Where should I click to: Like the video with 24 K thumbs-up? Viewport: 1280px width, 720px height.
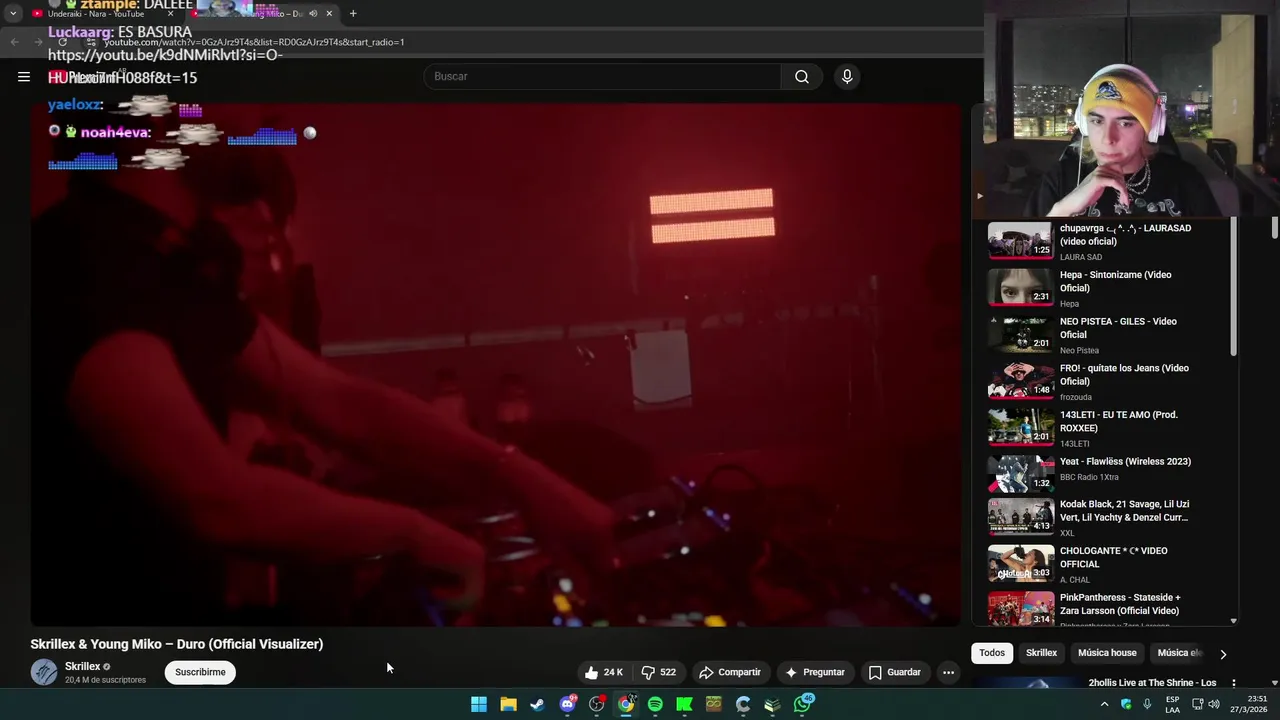pyautogui.click(x=604, y=672)
